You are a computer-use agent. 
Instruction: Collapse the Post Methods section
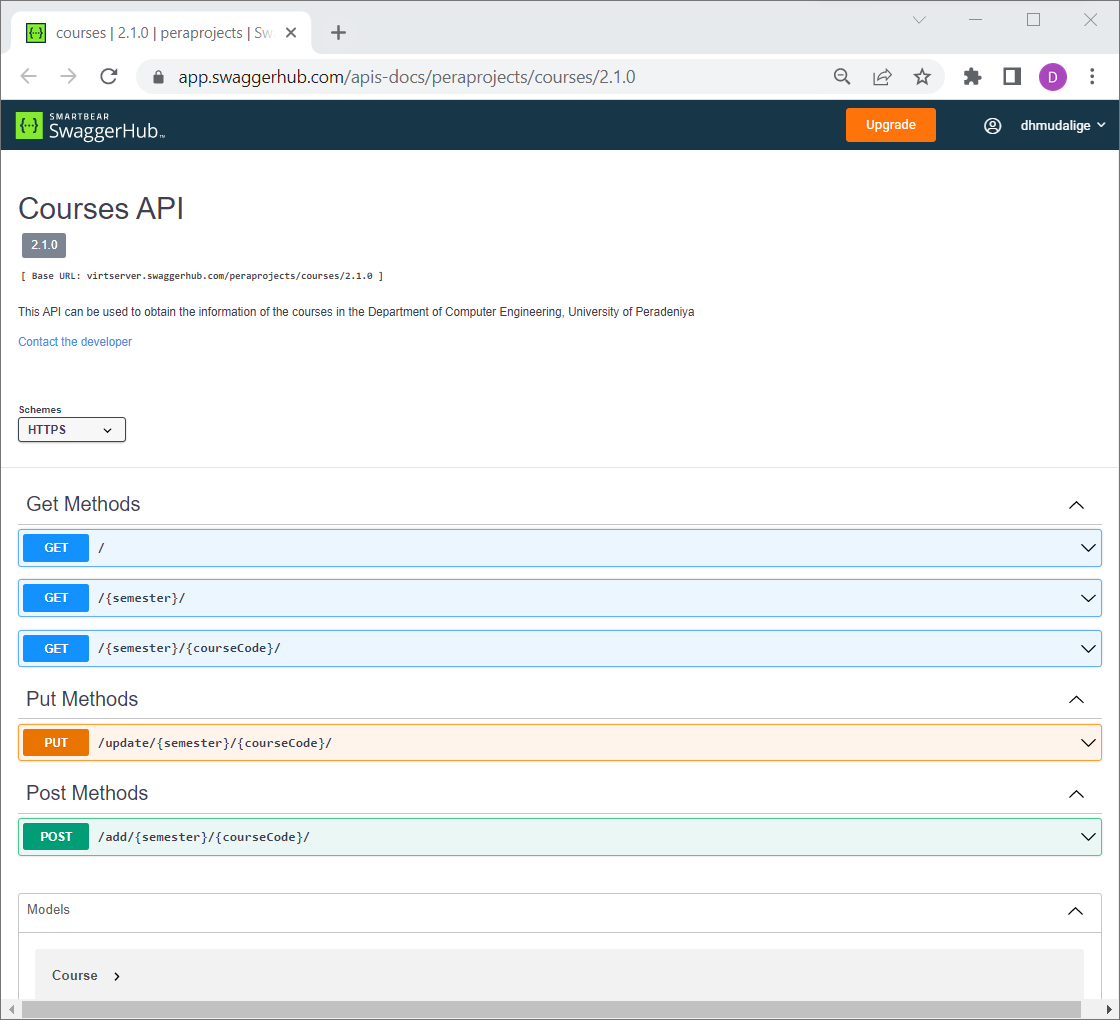(1076, 794)
